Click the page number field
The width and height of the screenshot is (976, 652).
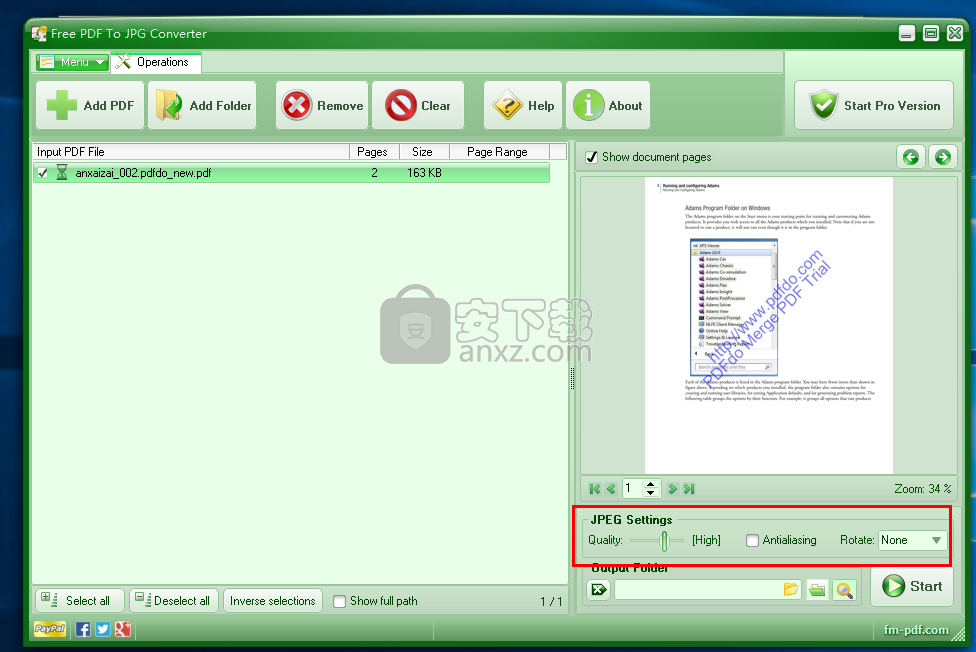(633, 488)
